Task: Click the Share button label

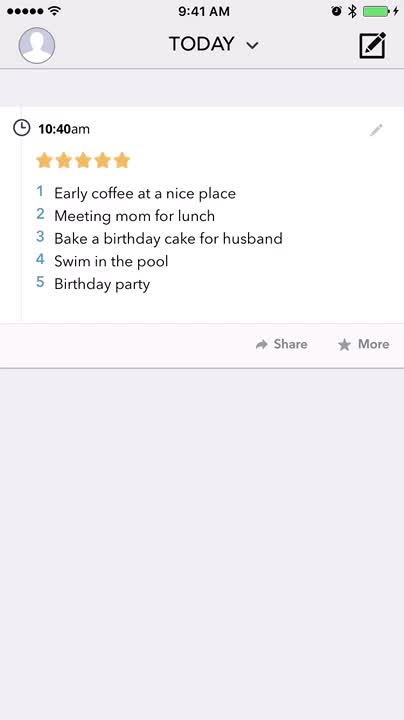Action: tap(291, 344)
